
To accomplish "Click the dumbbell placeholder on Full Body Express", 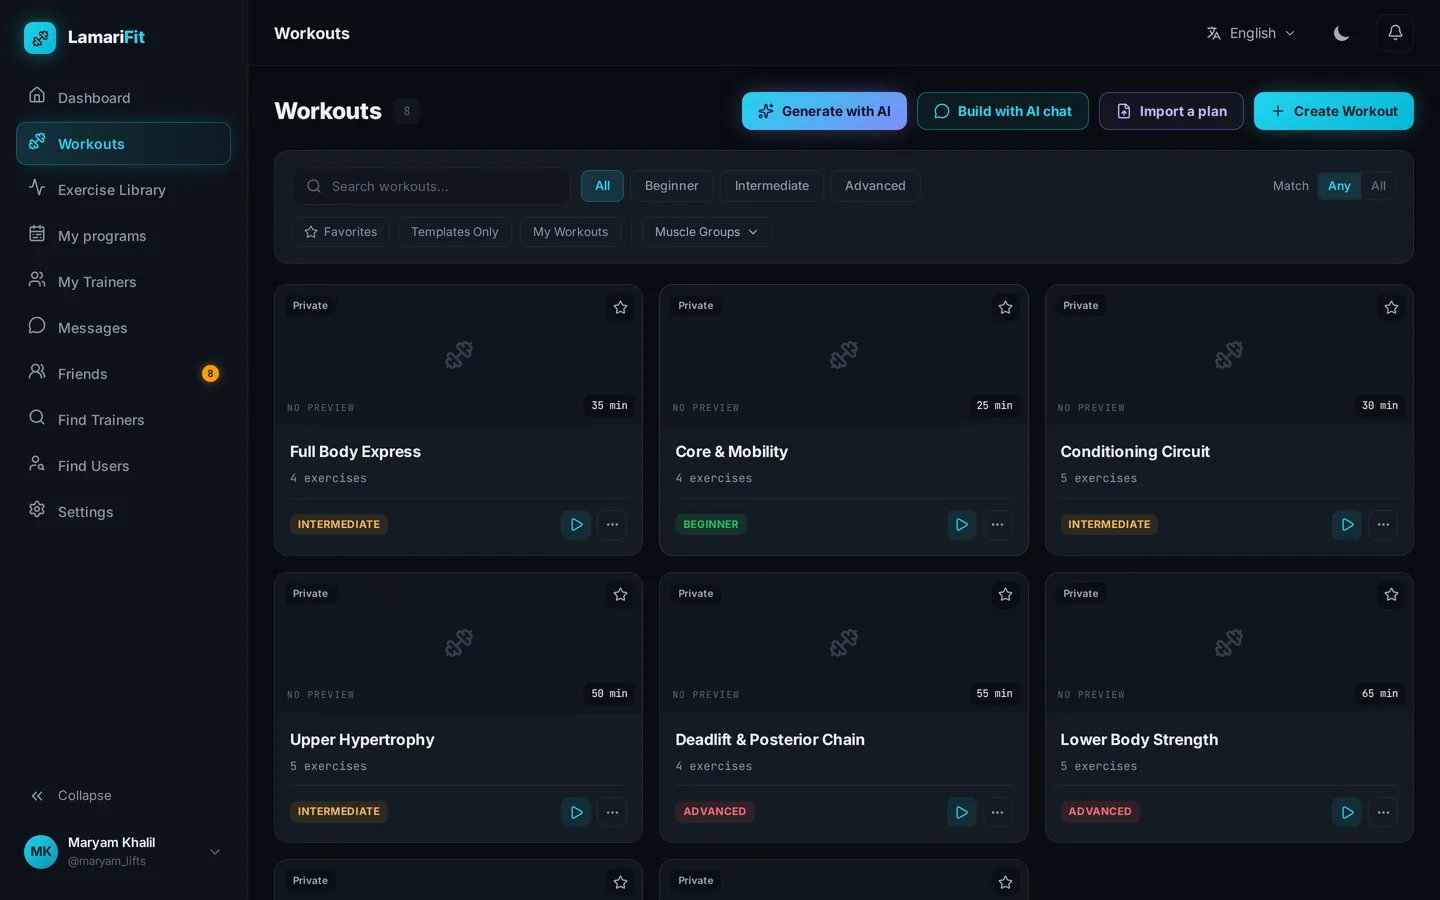I will (459, 355).
